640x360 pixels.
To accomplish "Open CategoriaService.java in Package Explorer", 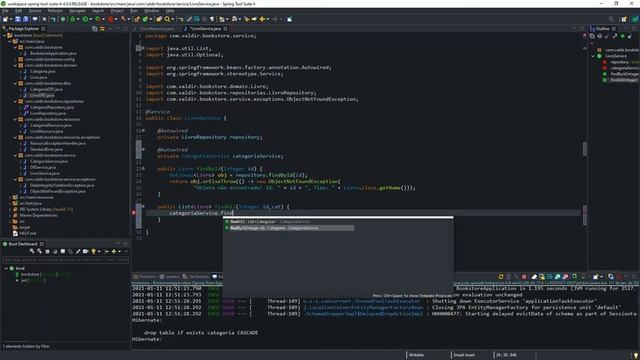I will [x=49, y=161].
